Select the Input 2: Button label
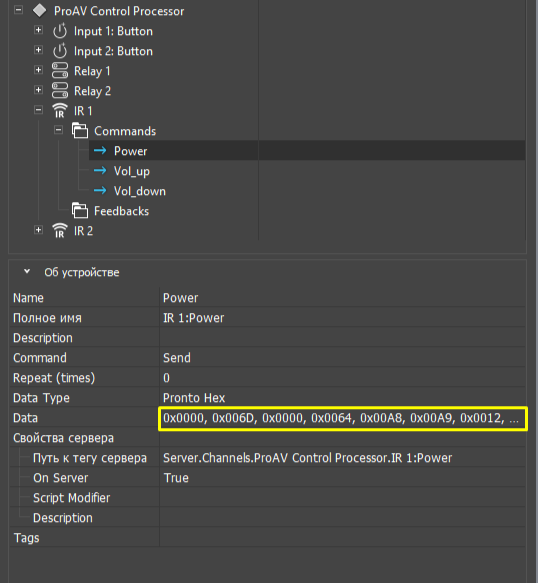This screenshot has width=538, height=583. 113,51
